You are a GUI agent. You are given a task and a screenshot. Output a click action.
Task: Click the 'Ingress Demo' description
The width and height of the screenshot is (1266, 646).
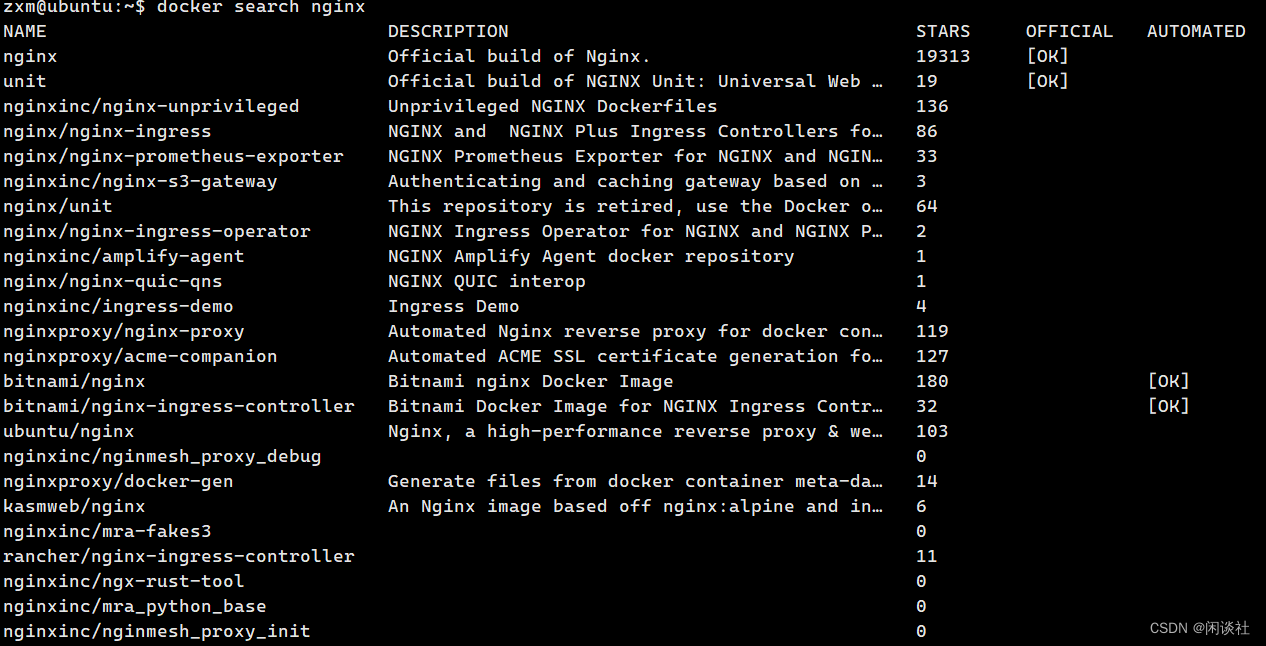tap(453, 306)
